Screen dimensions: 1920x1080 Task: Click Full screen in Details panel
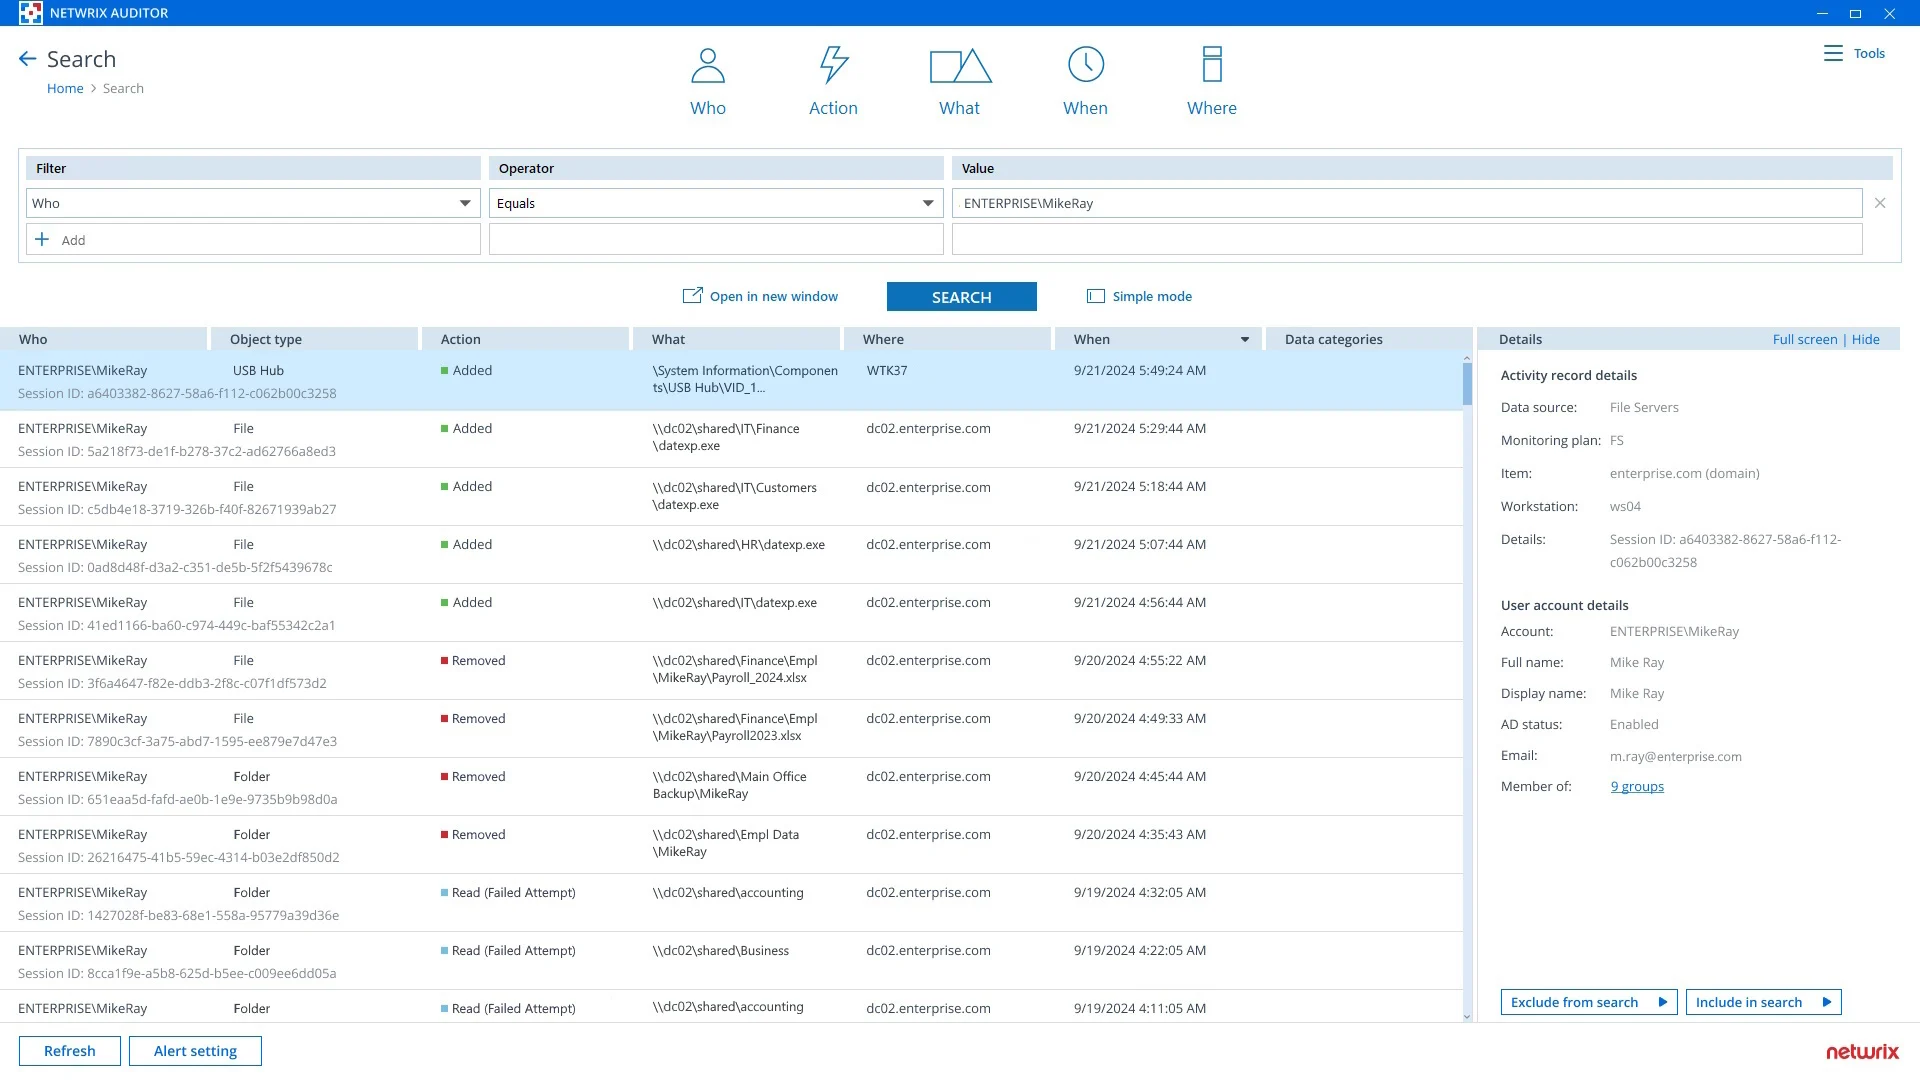click(x=1805, y=339)
